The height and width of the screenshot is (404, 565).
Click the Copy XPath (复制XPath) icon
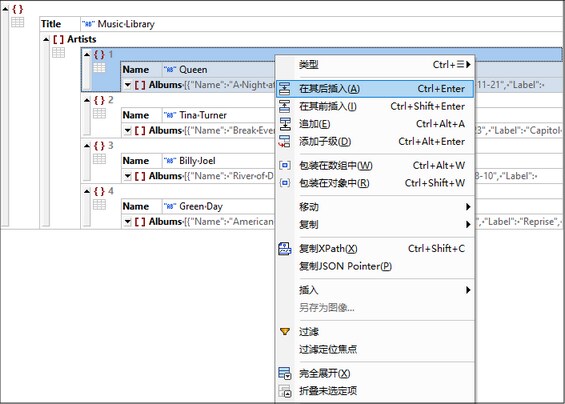pos(285,249)
